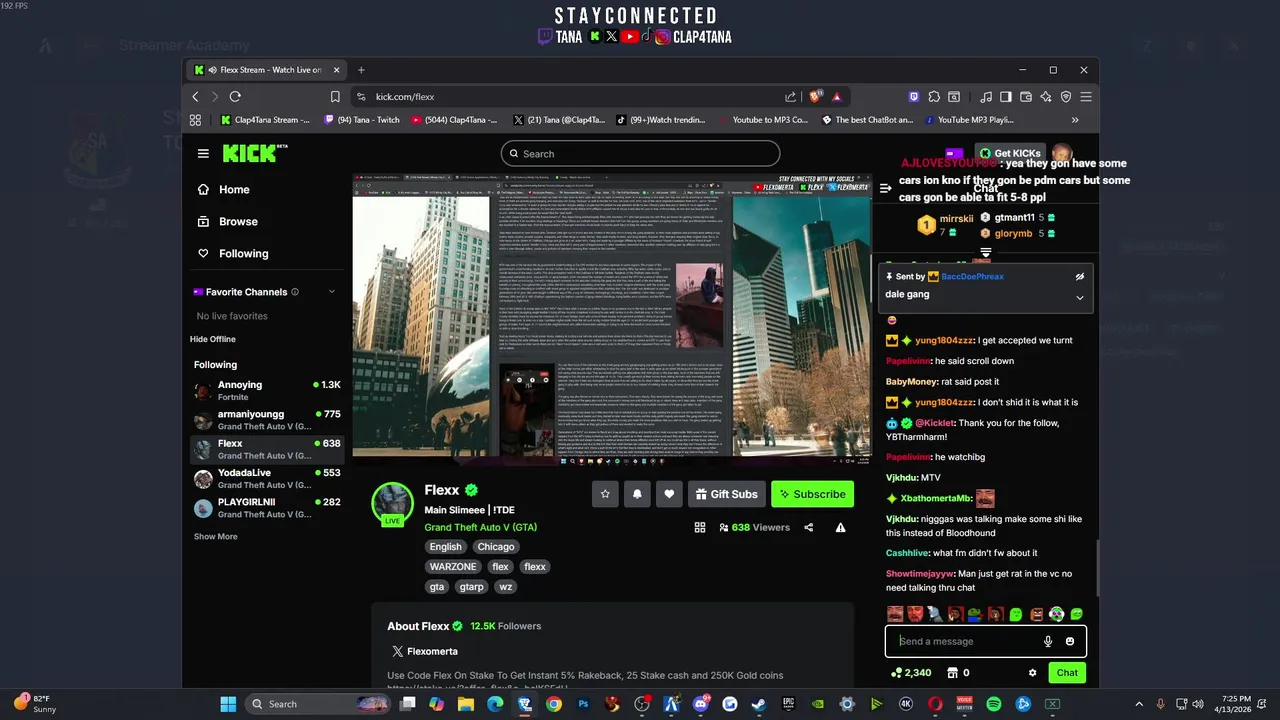Click the 2,340 points balance

911,673
